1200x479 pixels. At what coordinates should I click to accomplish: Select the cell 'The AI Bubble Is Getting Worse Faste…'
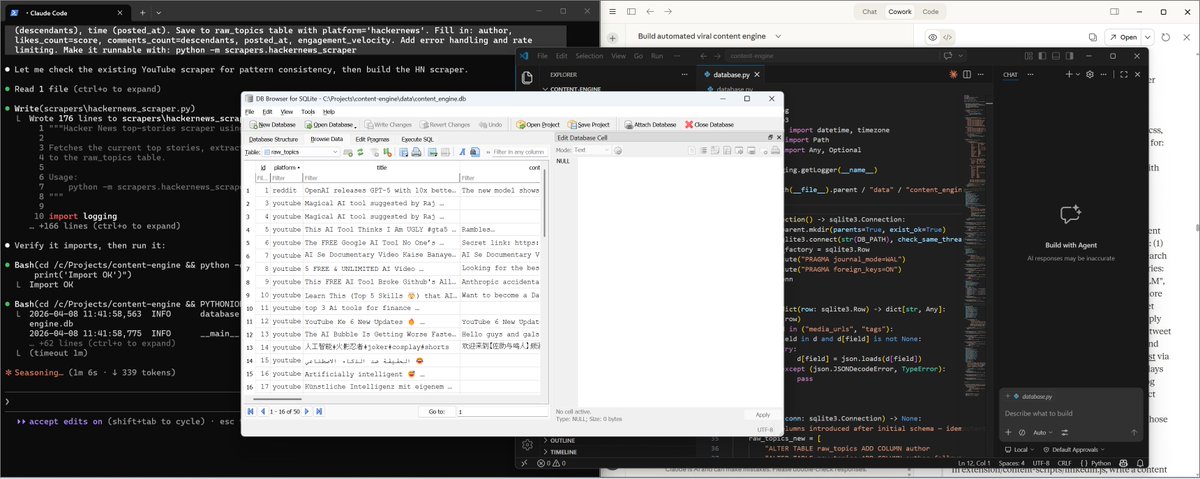(381, 336)
